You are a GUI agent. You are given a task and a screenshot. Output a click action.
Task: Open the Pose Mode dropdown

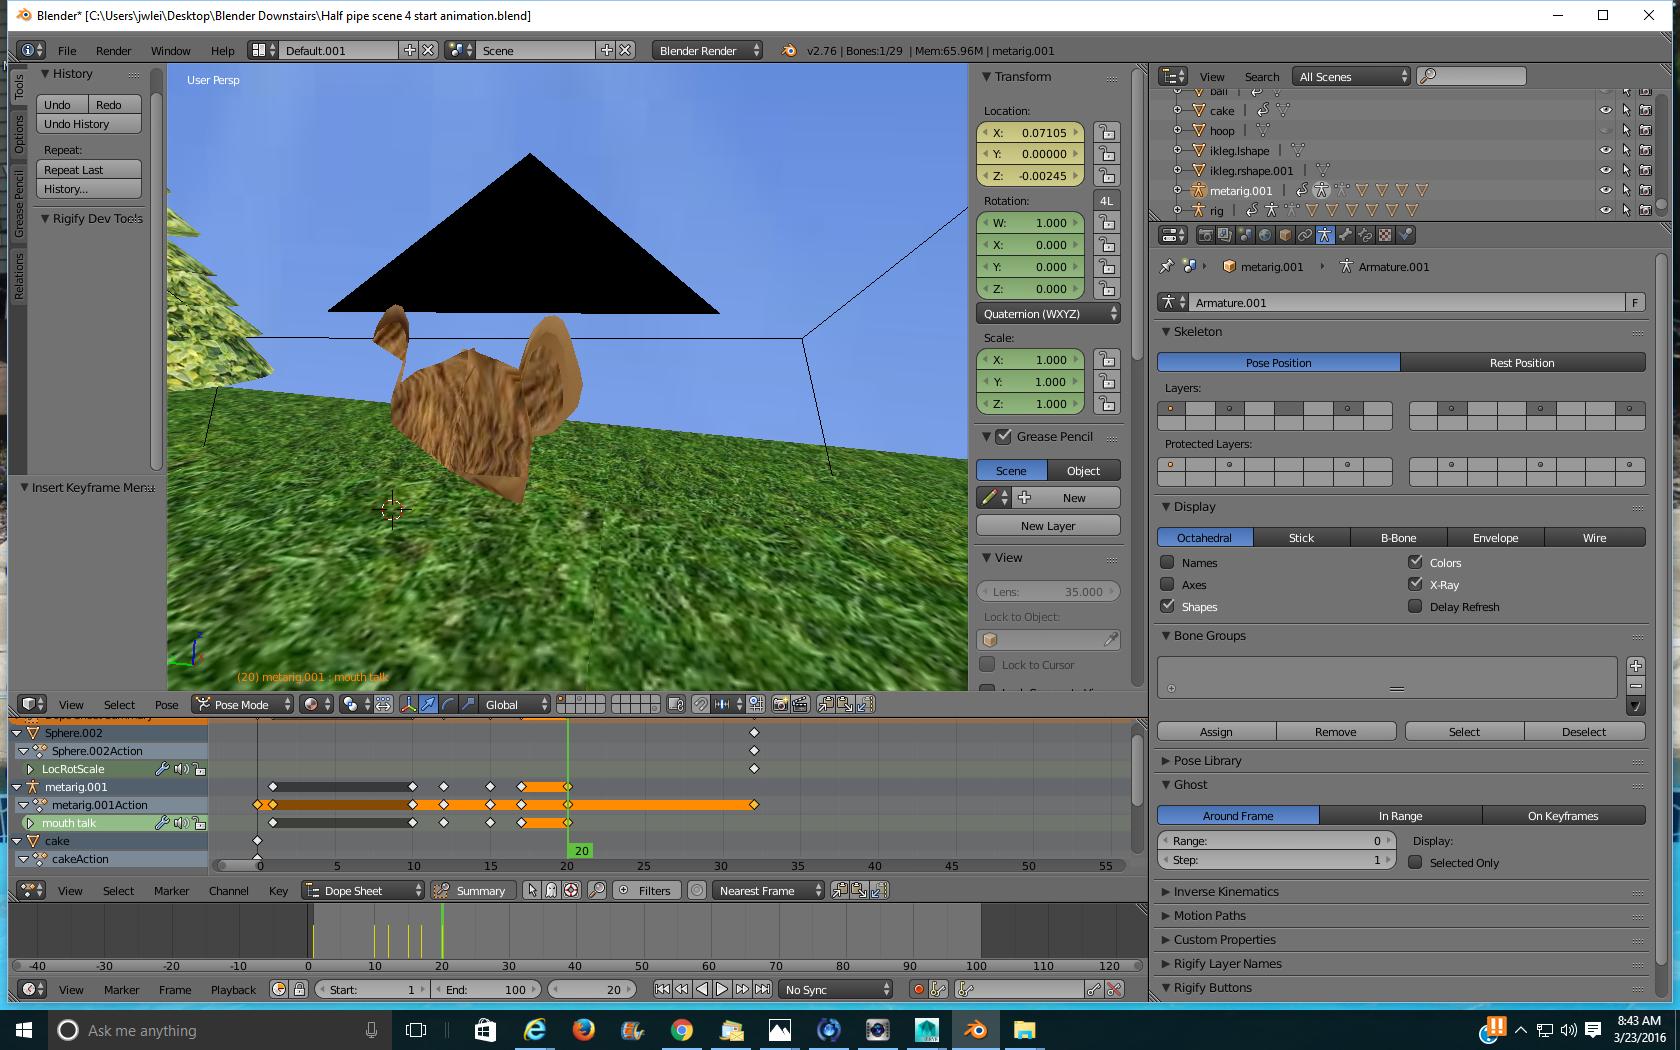click(243, 704)
